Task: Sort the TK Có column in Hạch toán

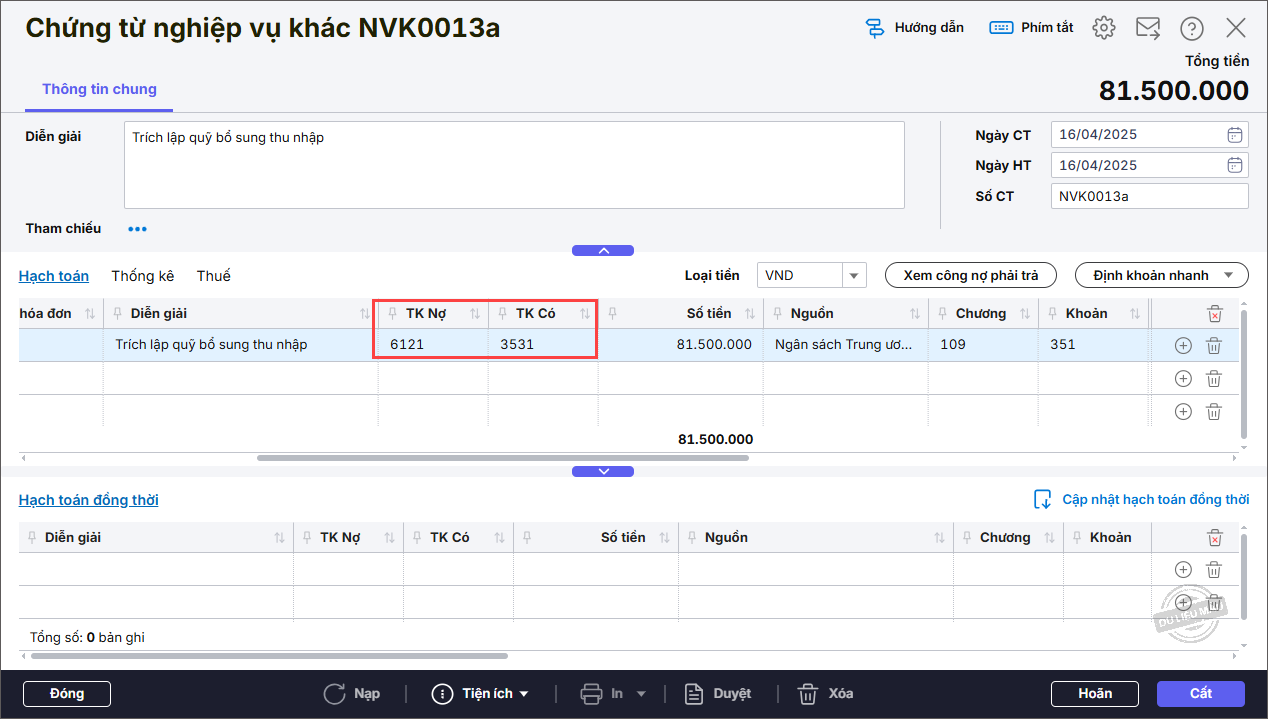Action: click(x=585, y=314)
